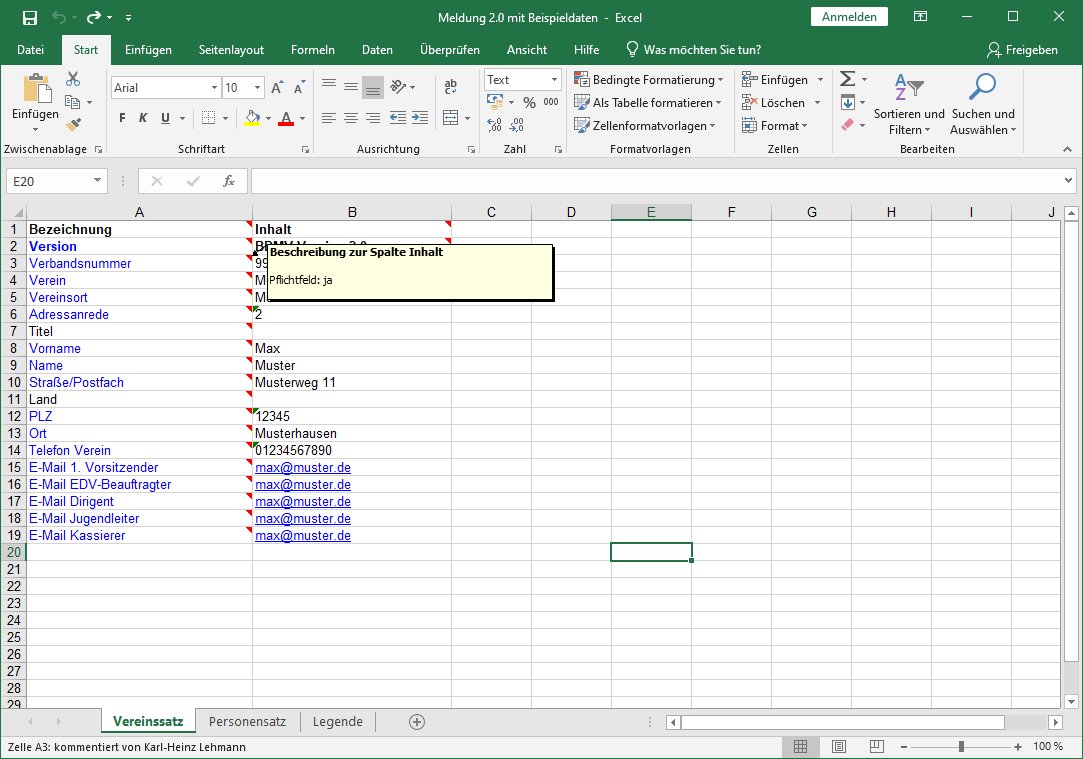
Task: Apply the red font color
Action: point(286,118)
